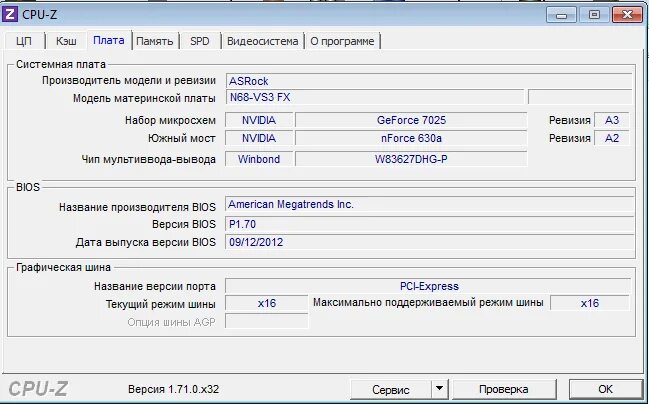
Task: Open the SPD tab
Action: coord(200,41)
